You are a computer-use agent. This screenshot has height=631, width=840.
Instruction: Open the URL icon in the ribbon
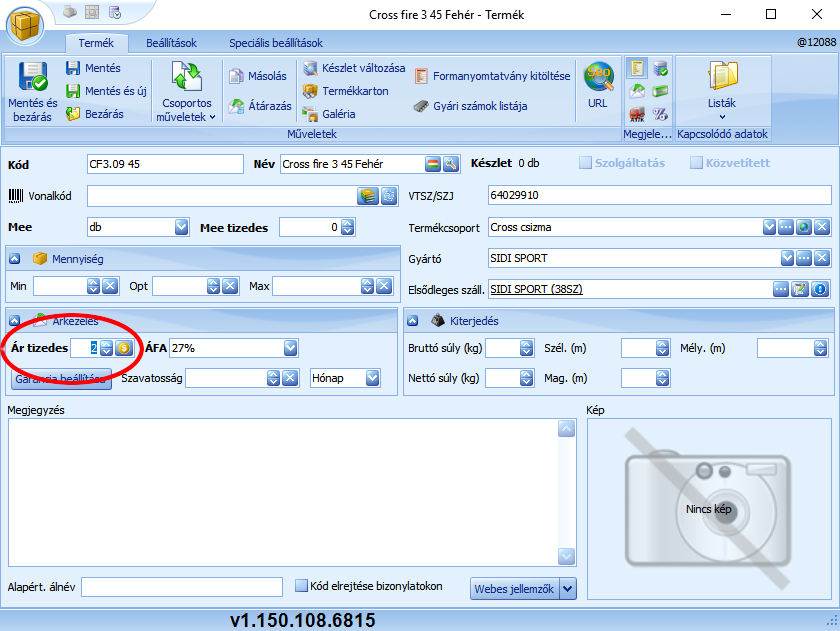pyautogui.click(x=598, y=77)
